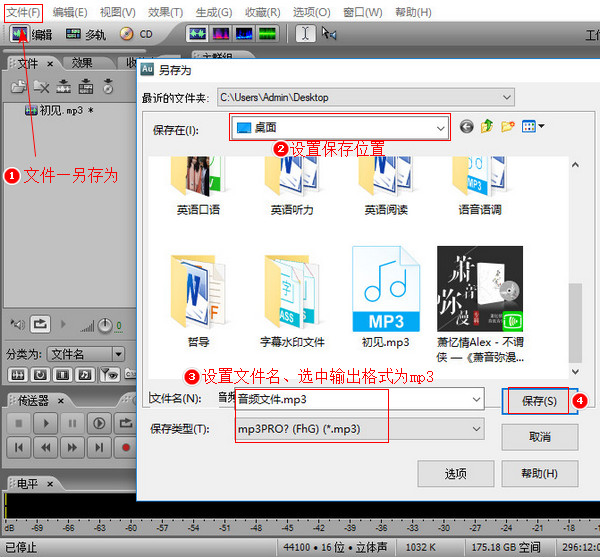Open the 文件(F) menu
Viewport: 600px width, 557px height.
point(23,12)
